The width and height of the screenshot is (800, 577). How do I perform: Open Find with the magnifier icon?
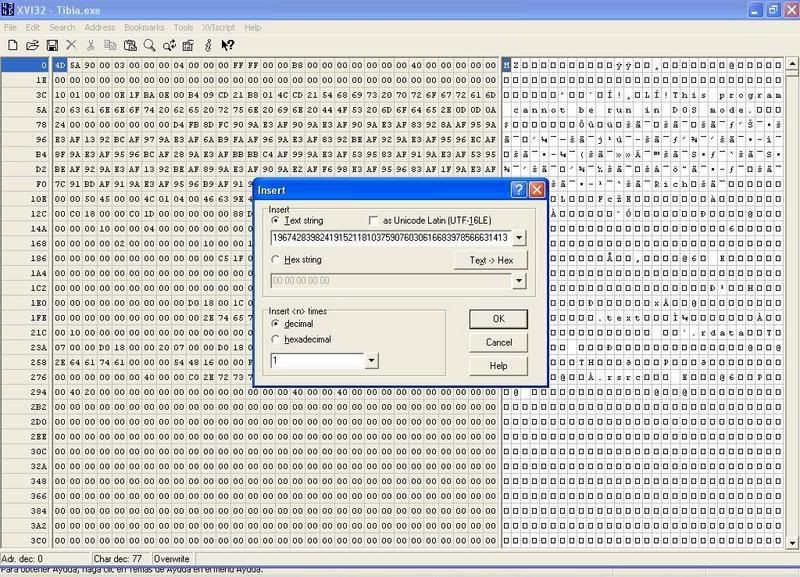149,45
